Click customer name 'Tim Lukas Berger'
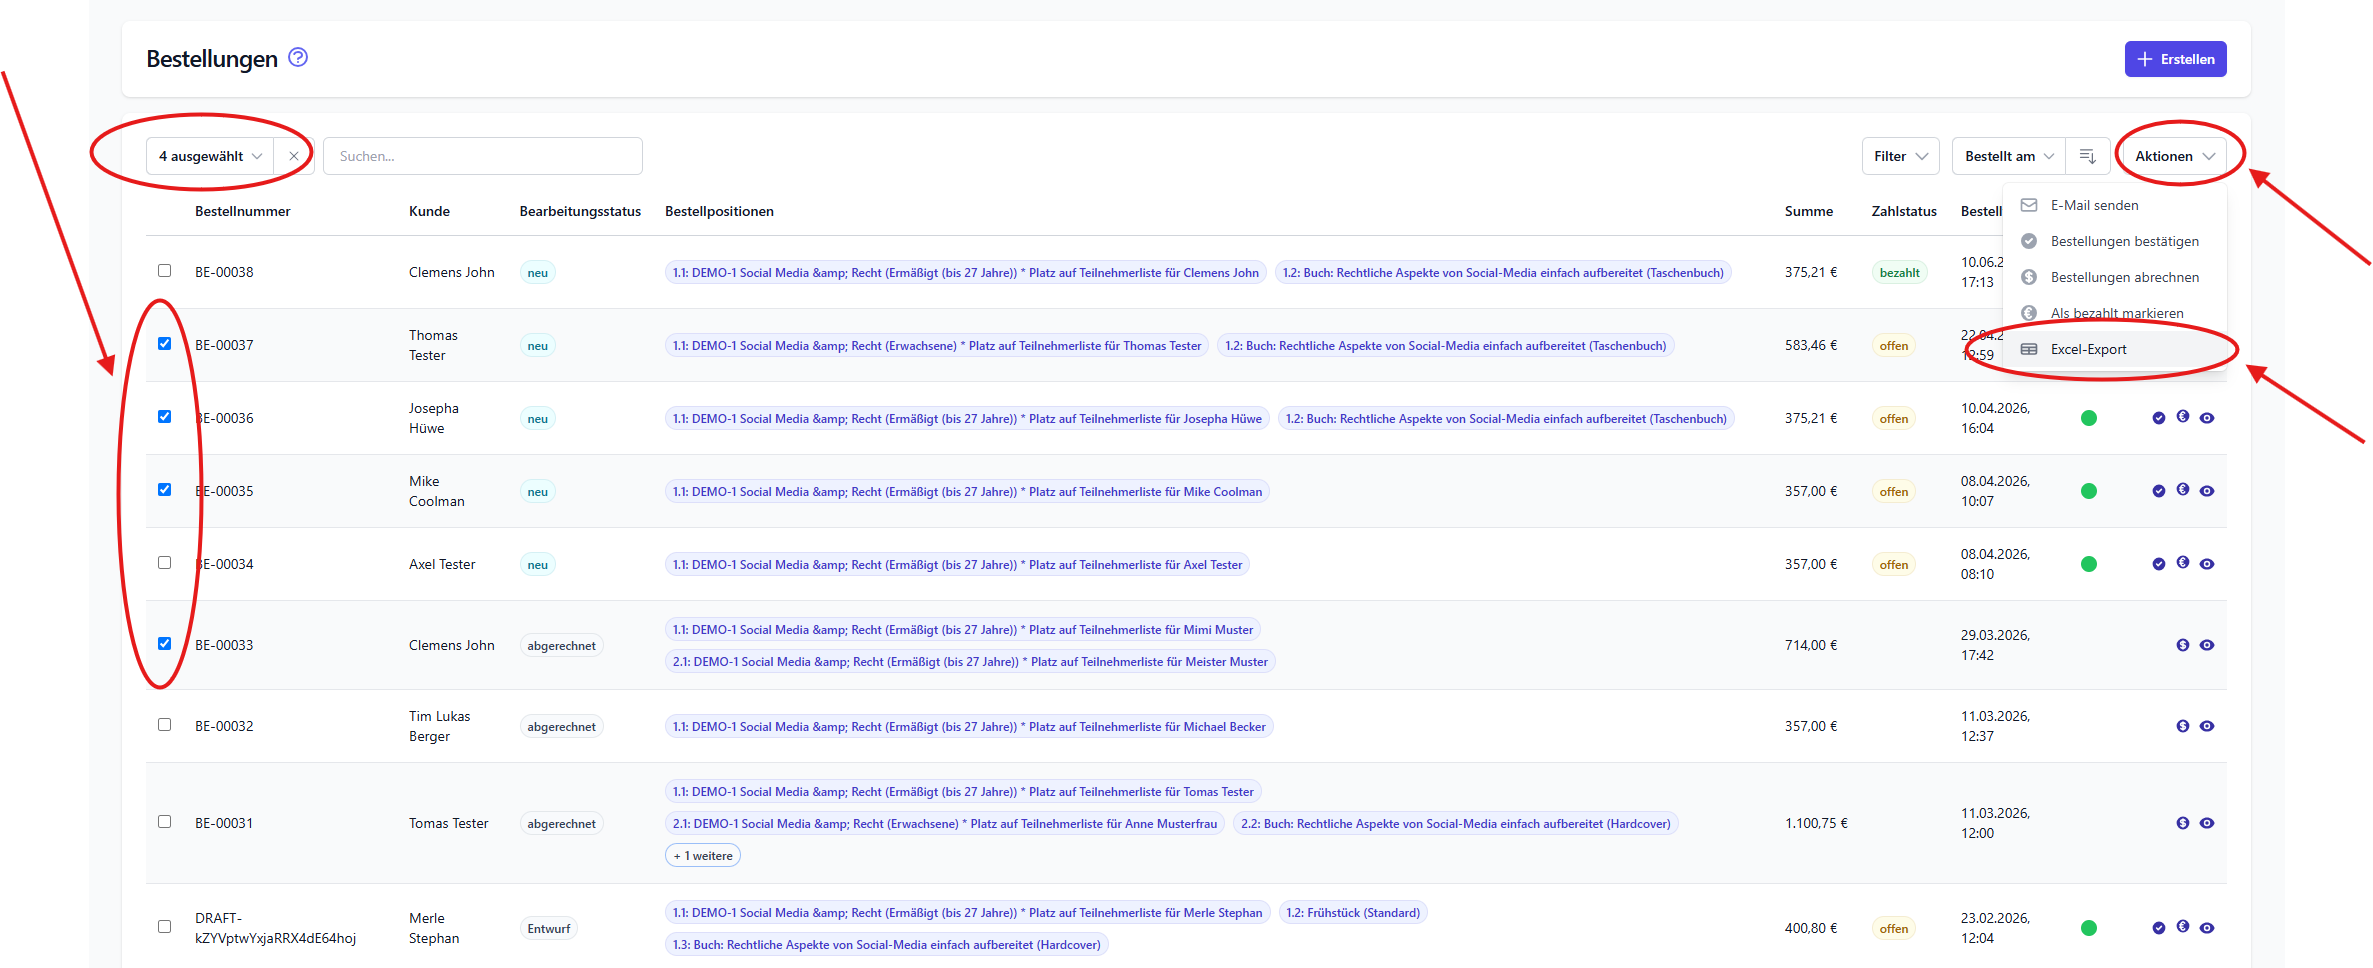The height and width of the screenshot is (968, 2373). click(439, 726)
